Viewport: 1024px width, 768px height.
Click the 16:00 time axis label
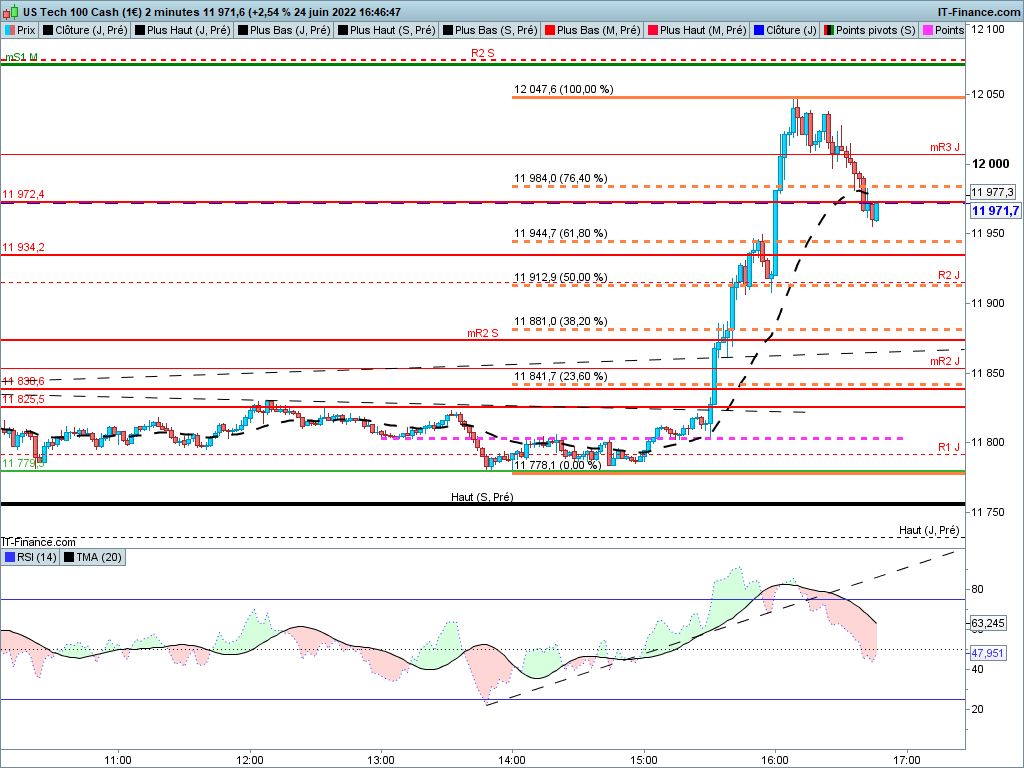tap(775, 760)
